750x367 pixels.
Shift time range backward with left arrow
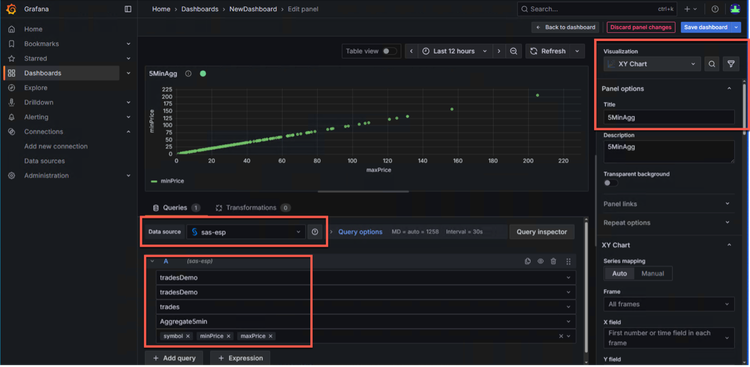tap(412, 51)
